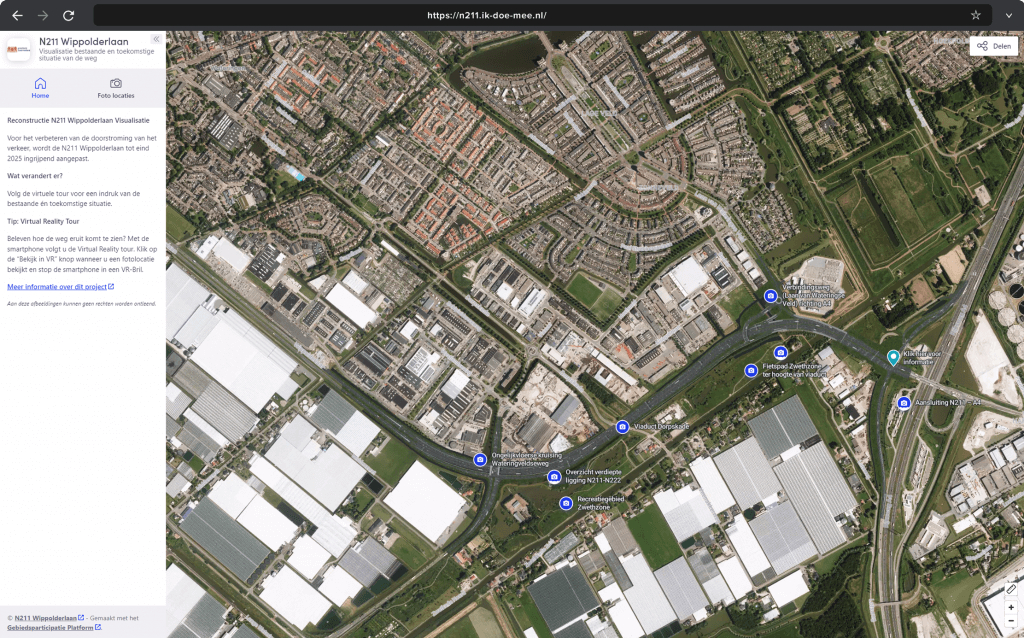This screenshot has height=638, width=1024.
Task: Open Verbindingsweg Laan van Wateringse Veld marker
Action: click(770, 296)
